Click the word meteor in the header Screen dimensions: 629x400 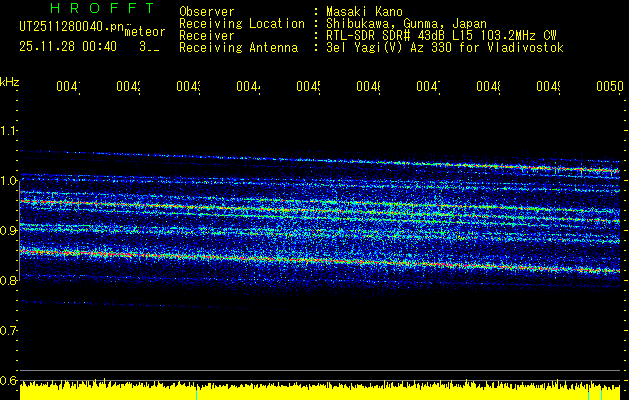[145, 32]
